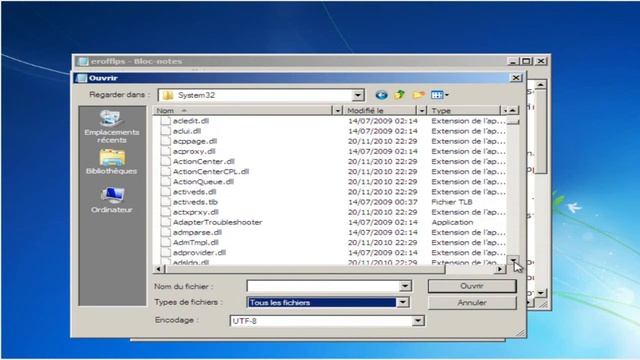Click the file icon beside actxprxy.dll
640x360 pixels.
coord(165,212)
